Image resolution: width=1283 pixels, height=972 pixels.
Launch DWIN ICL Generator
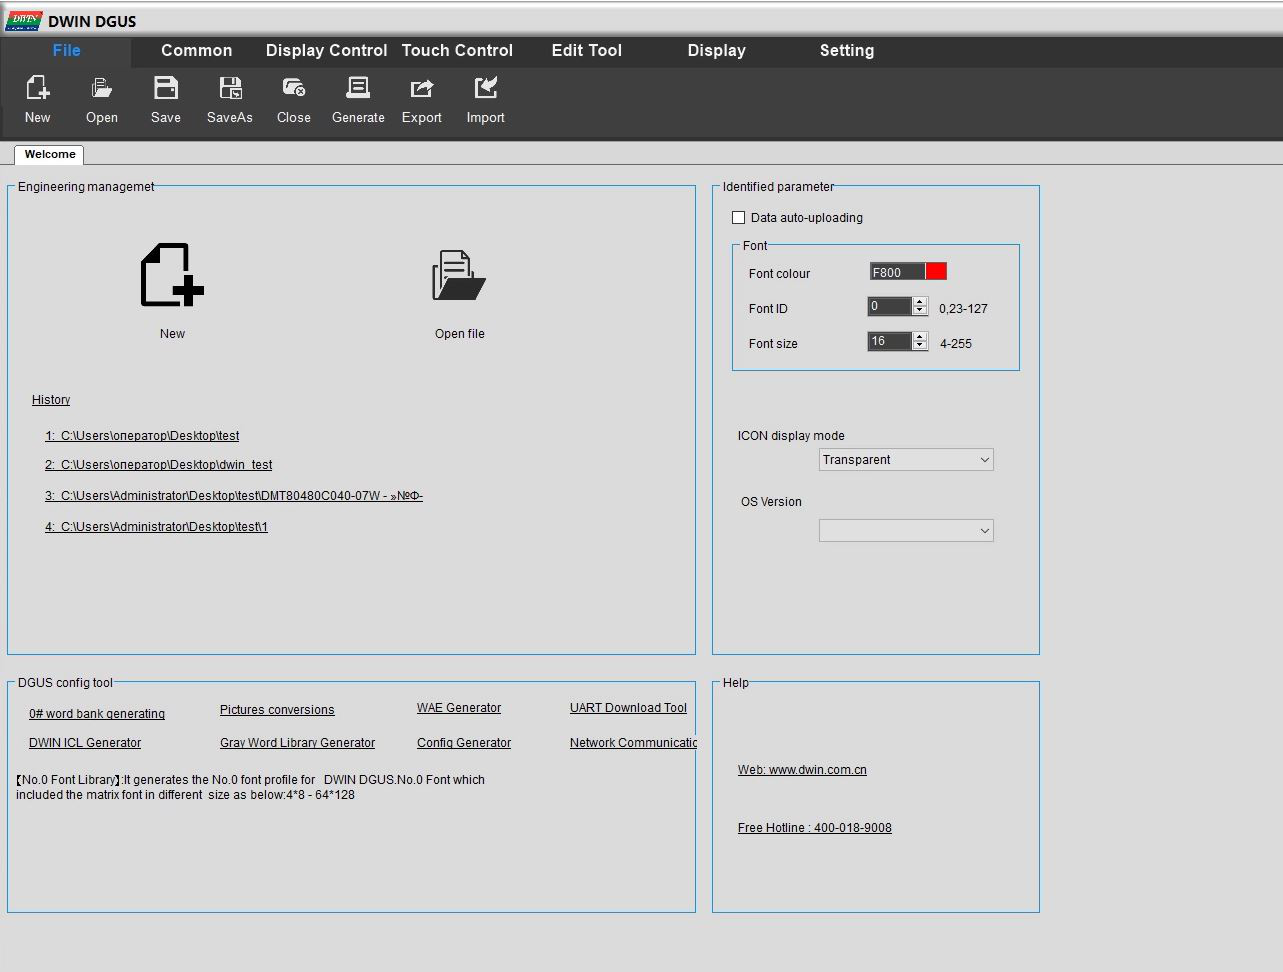(x=85, y=743)
